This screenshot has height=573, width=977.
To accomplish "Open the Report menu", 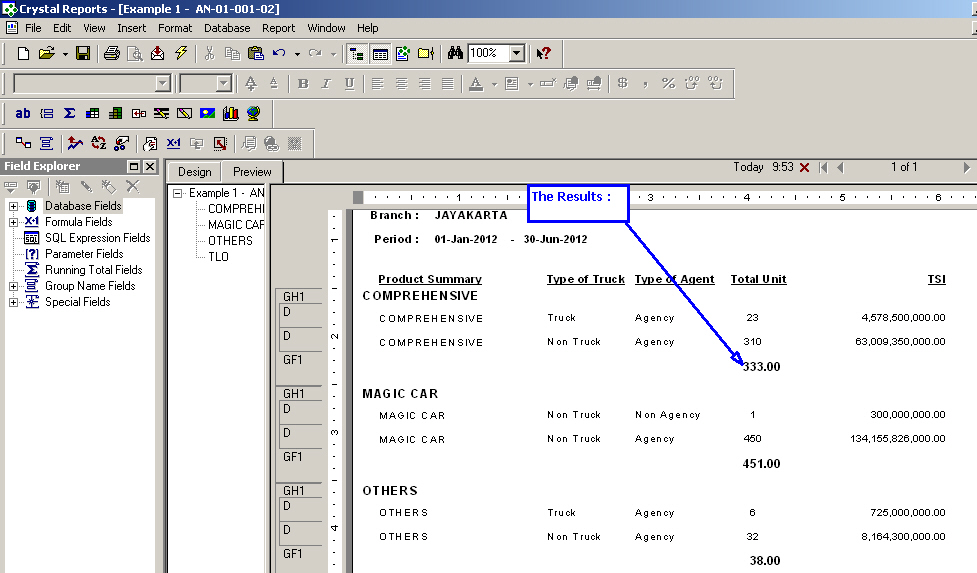I will [278, 28].
